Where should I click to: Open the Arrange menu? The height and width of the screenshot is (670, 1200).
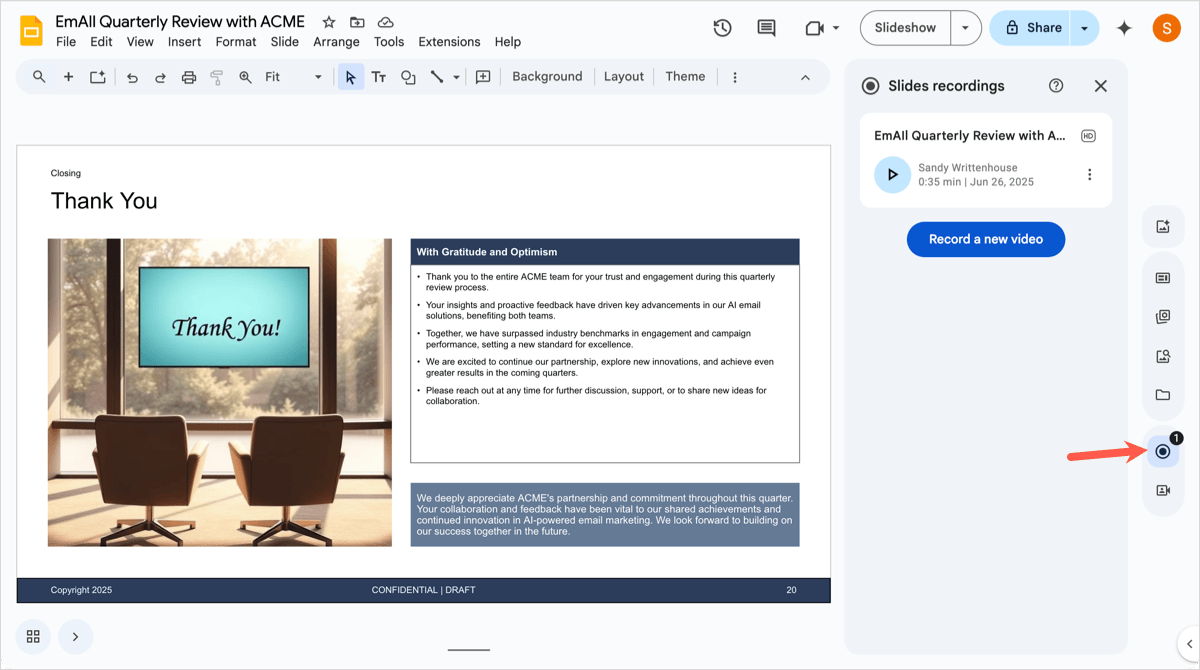tap(336, 42)
